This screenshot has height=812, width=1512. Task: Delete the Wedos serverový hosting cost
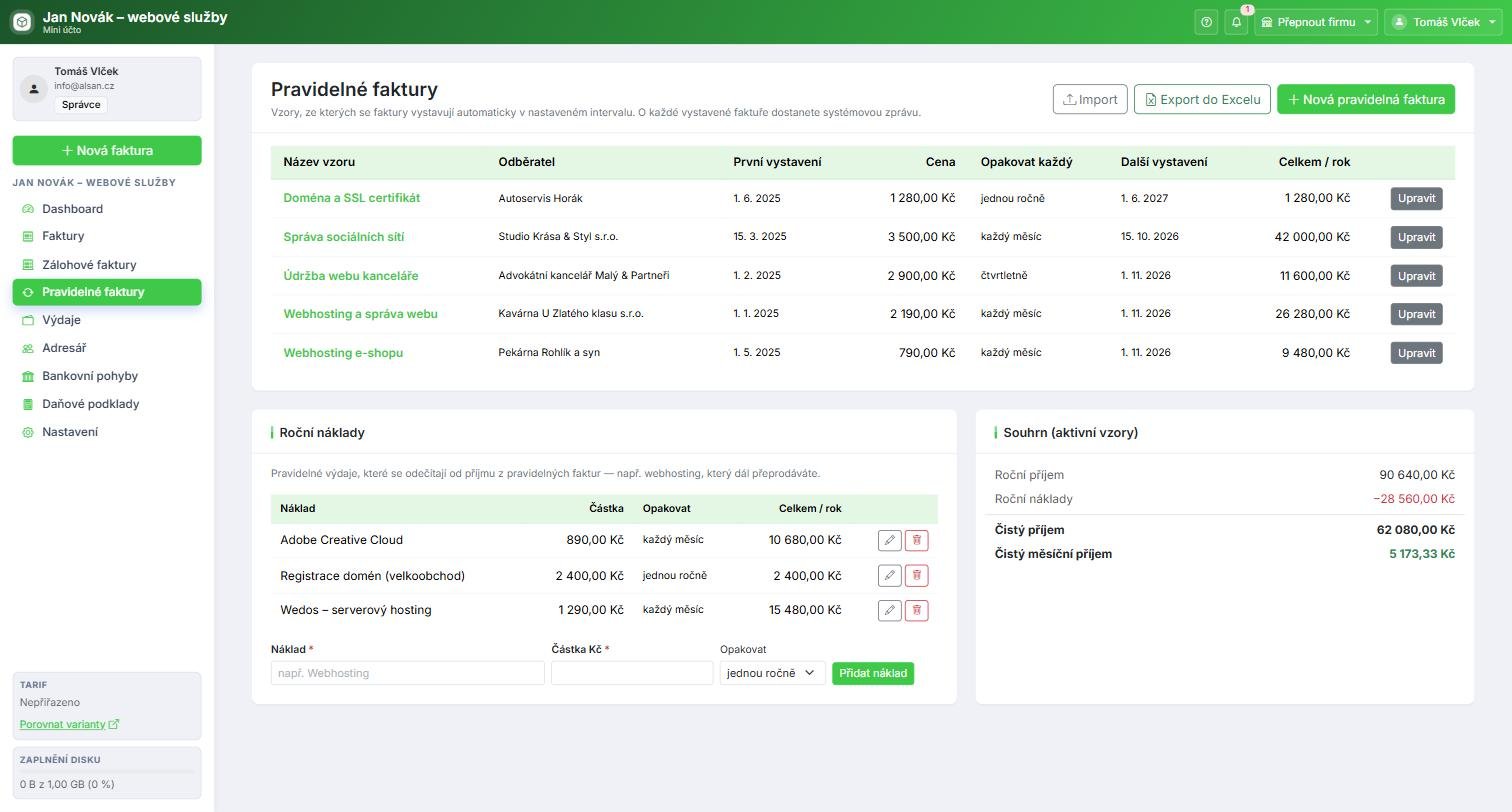tap(916, 610)
